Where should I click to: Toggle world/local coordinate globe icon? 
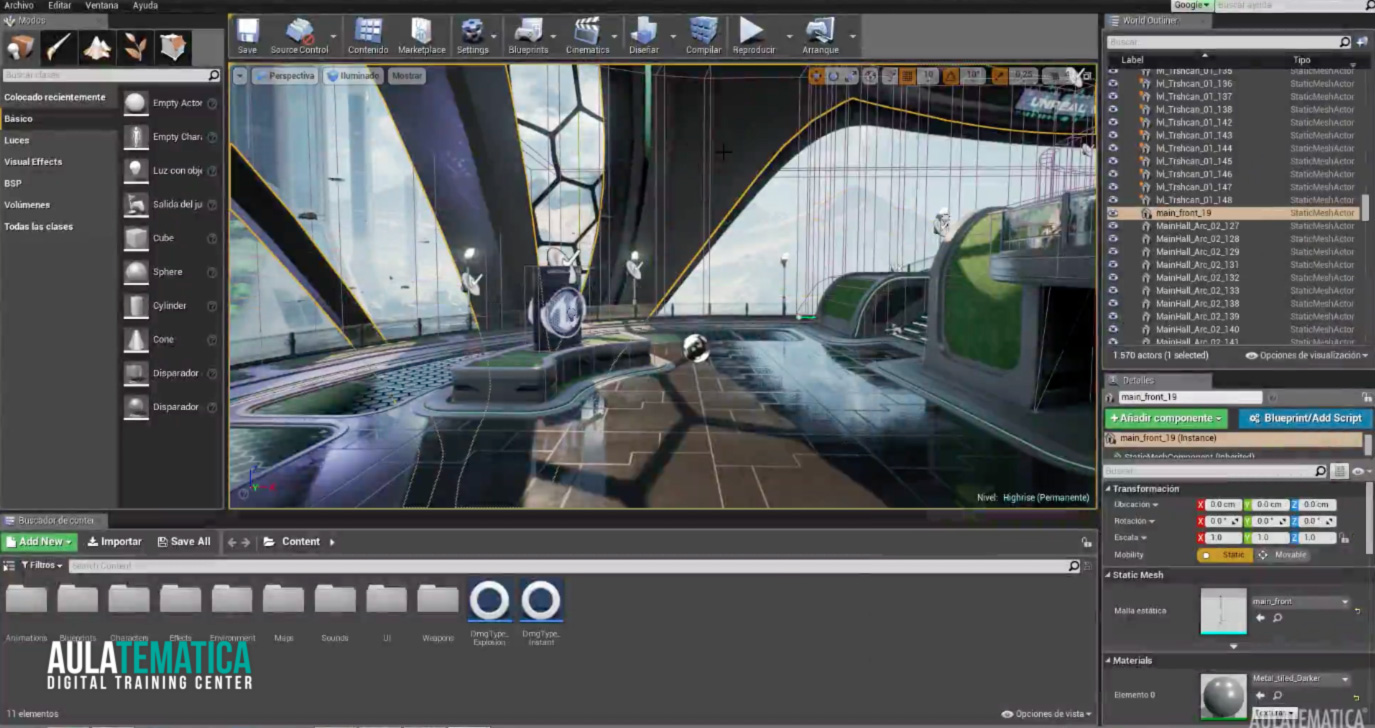[870, 76]
